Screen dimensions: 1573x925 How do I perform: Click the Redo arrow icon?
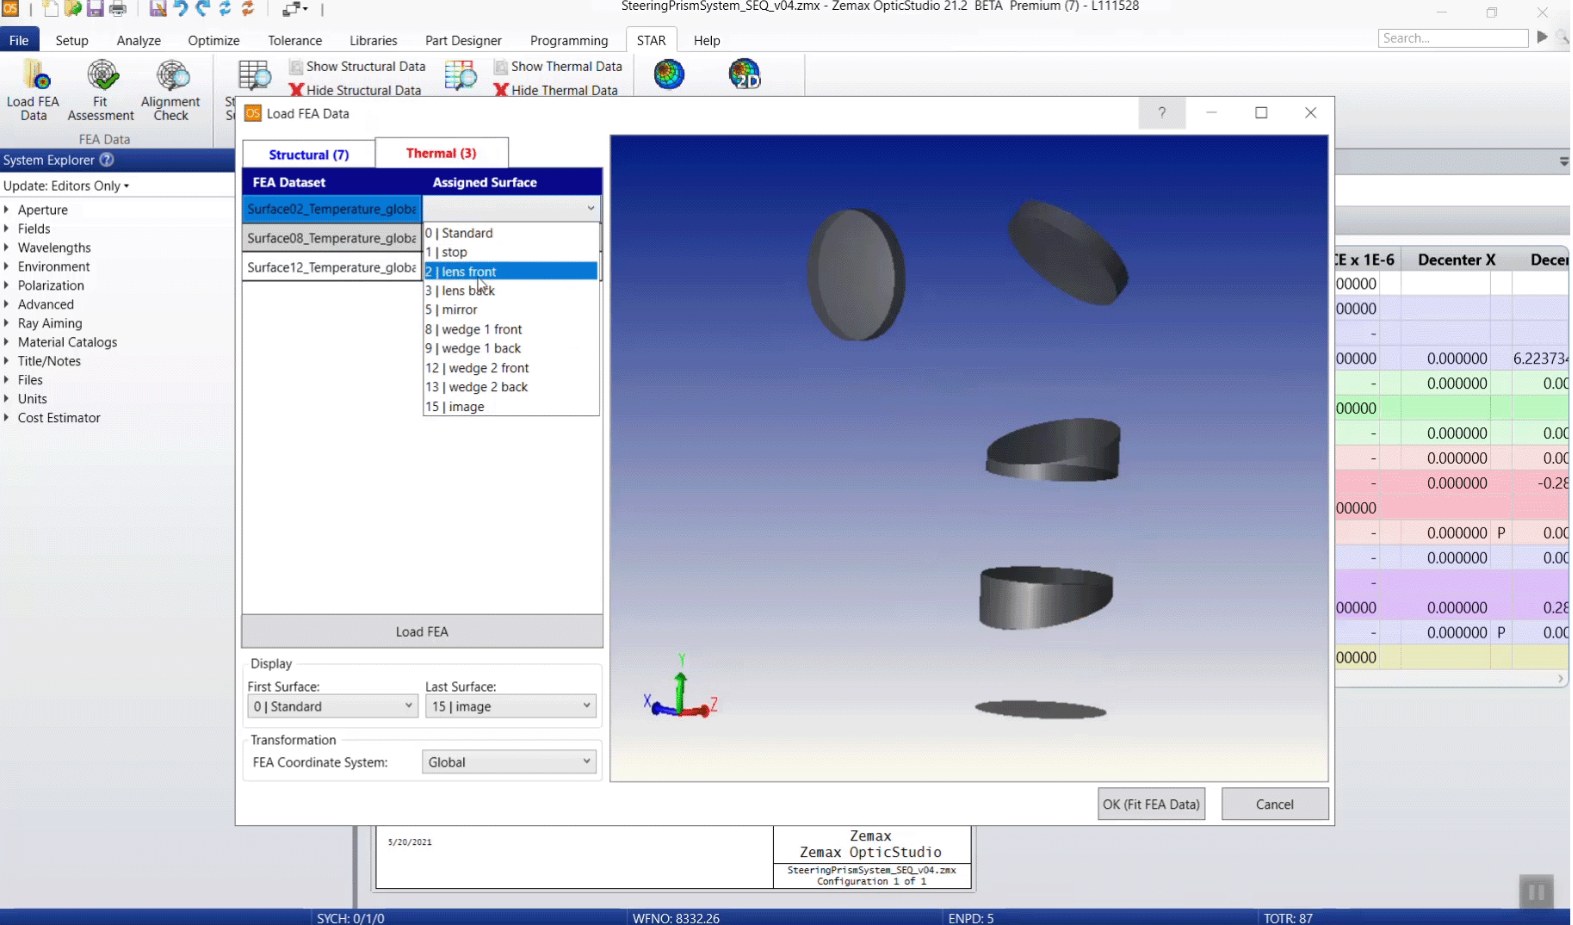point(203,9)
